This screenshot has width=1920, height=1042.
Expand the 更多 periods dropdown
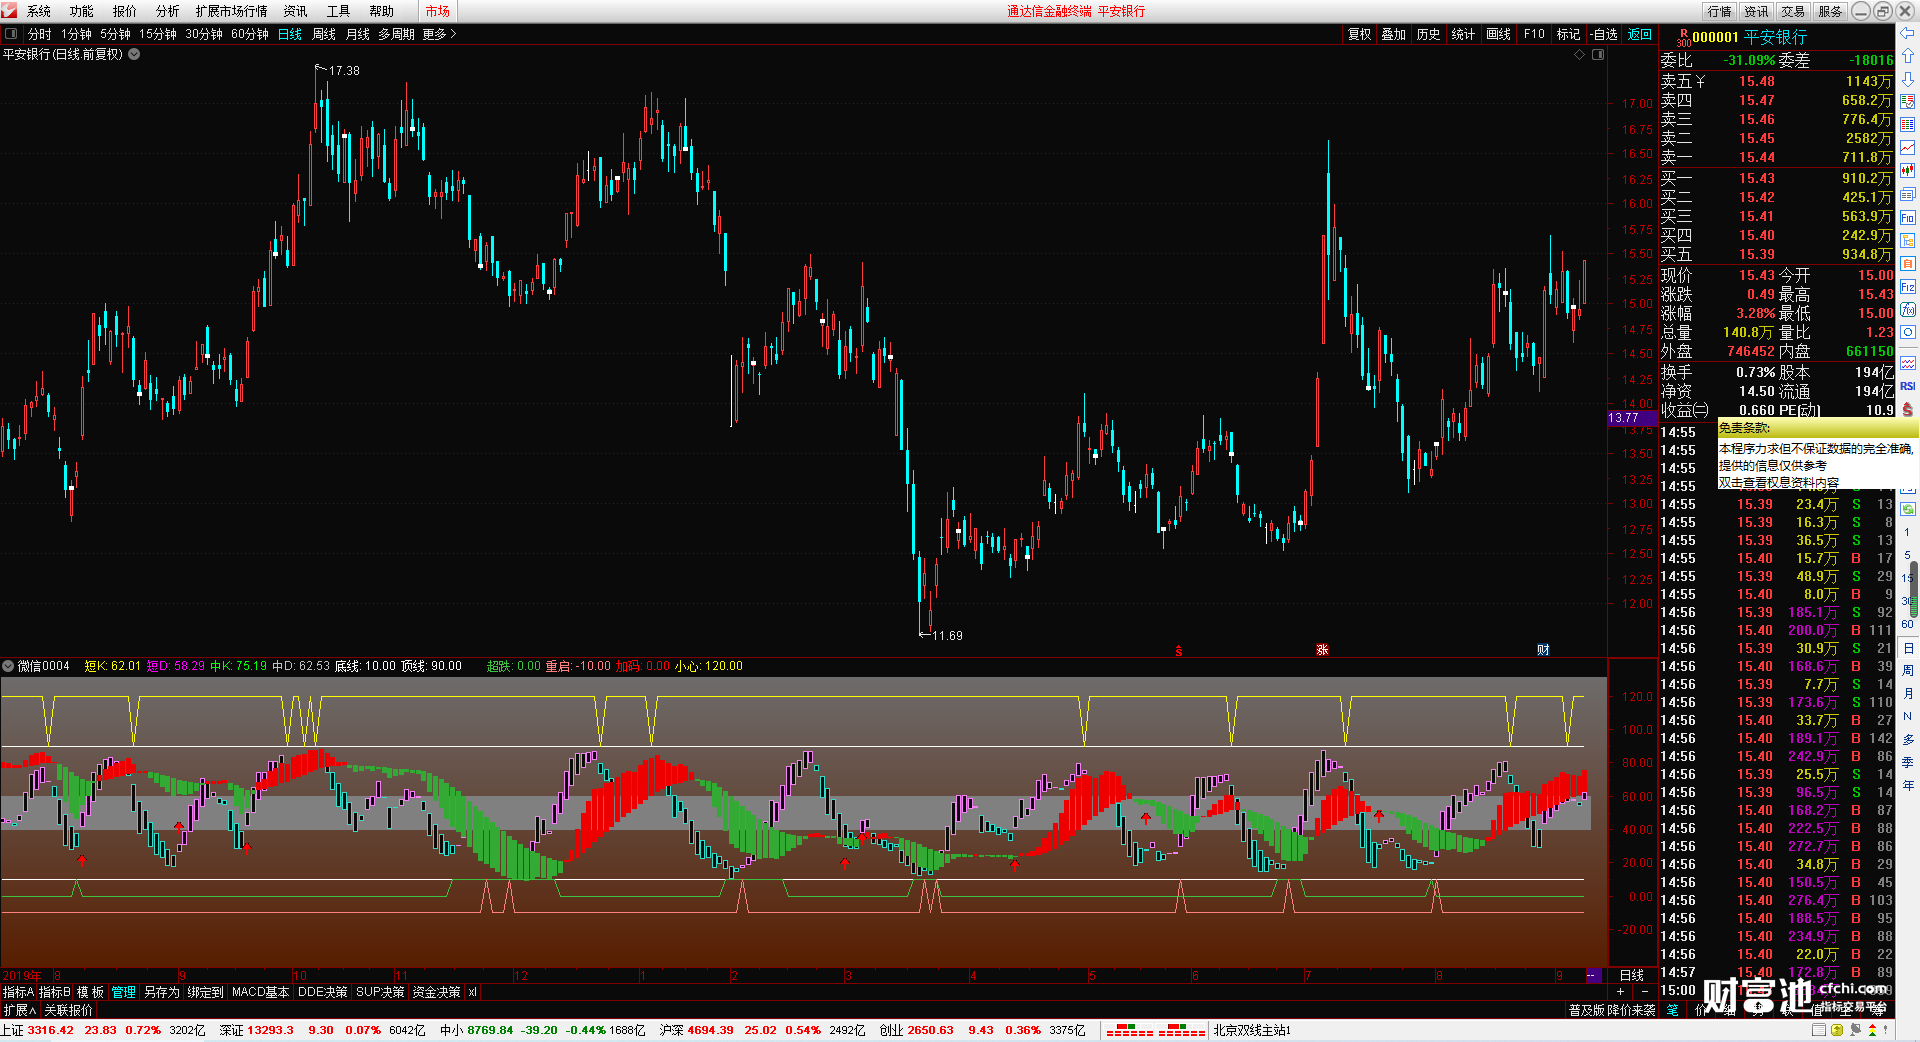point(440,34)
